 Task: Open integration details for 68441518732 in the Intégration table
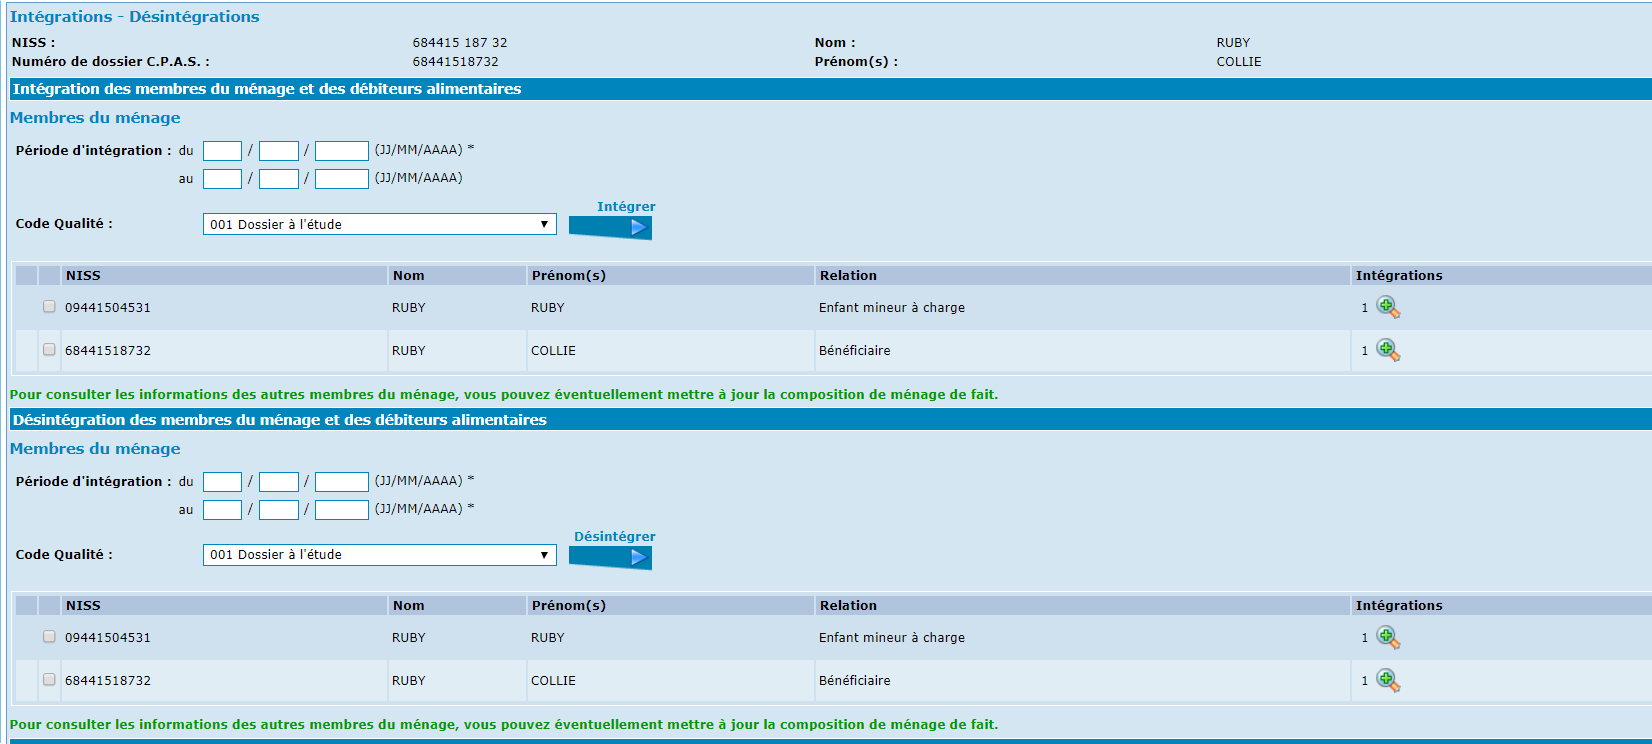[x=1388, y=350]
